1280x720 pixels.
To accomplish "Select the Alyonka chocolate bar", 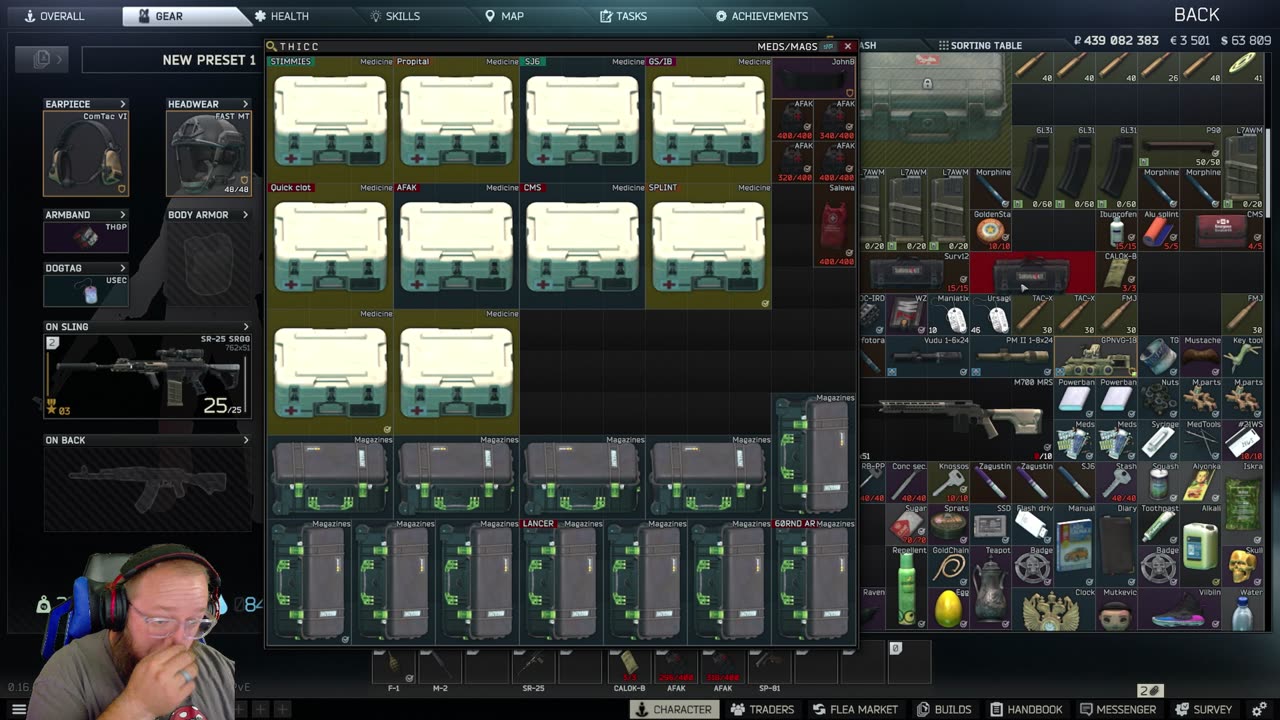I will pos(1200,483).
